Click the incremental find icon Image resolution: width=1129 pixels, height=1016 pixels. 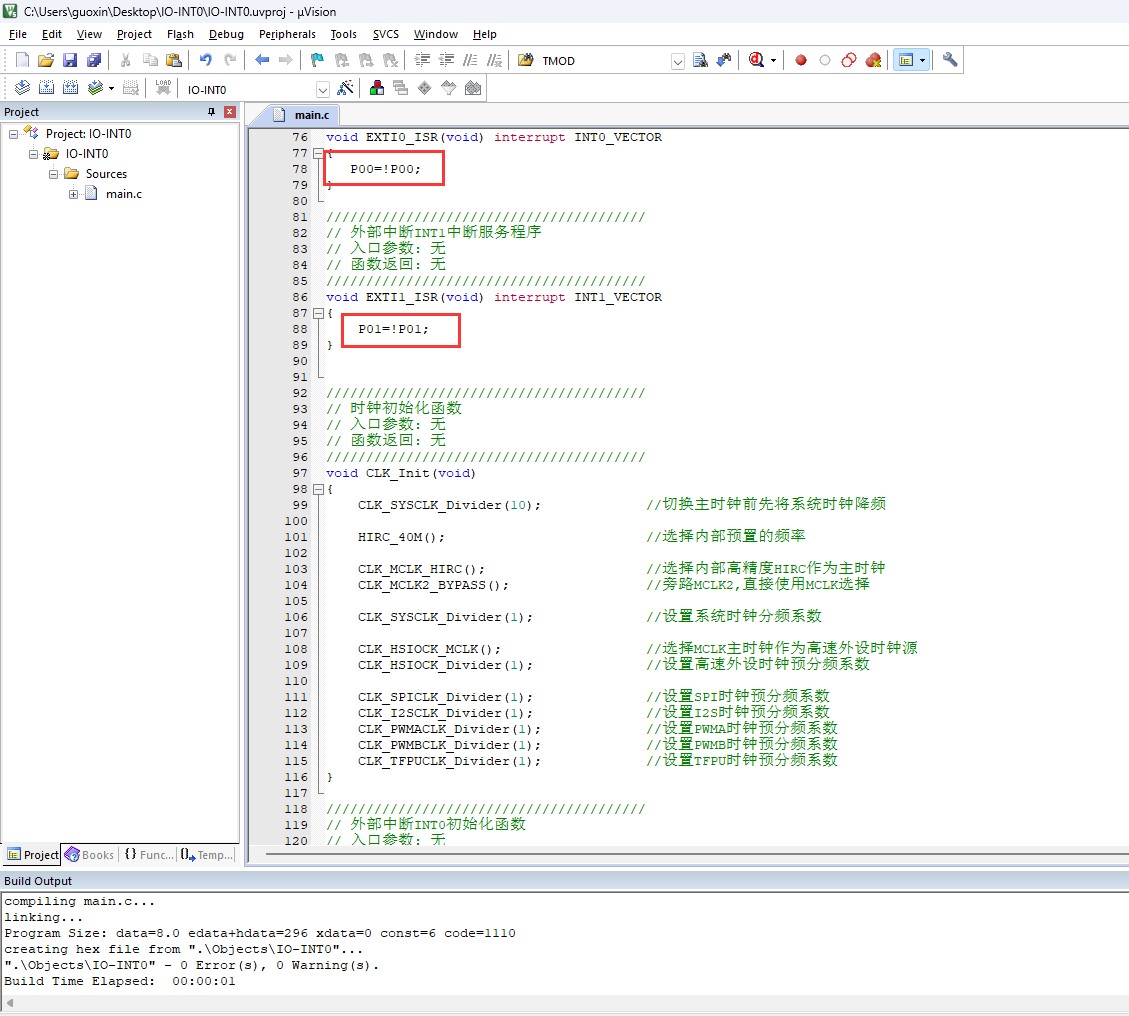(724, 60)
